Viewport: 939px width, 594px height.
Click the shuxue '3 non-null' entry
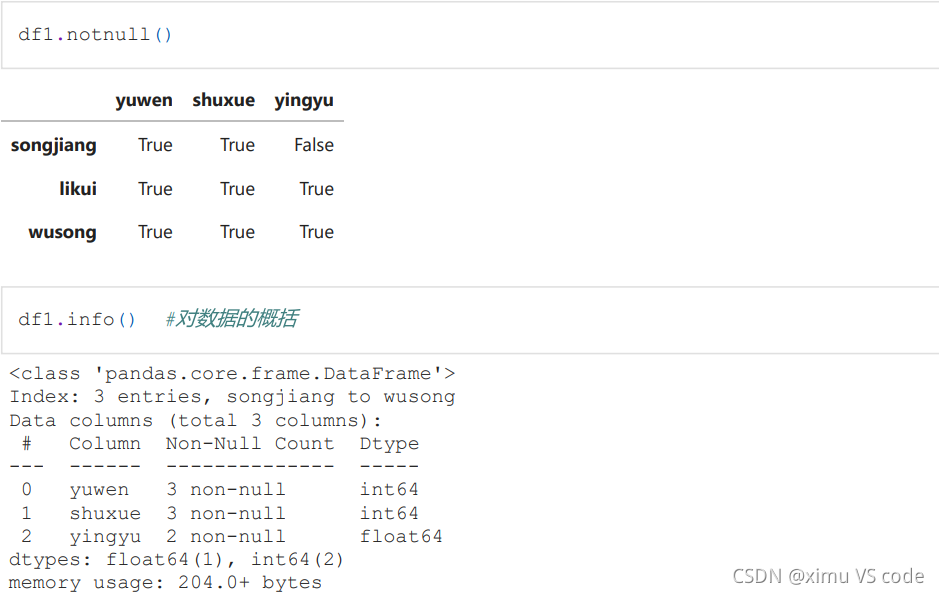pyautogui.click(x=226, y=513)
